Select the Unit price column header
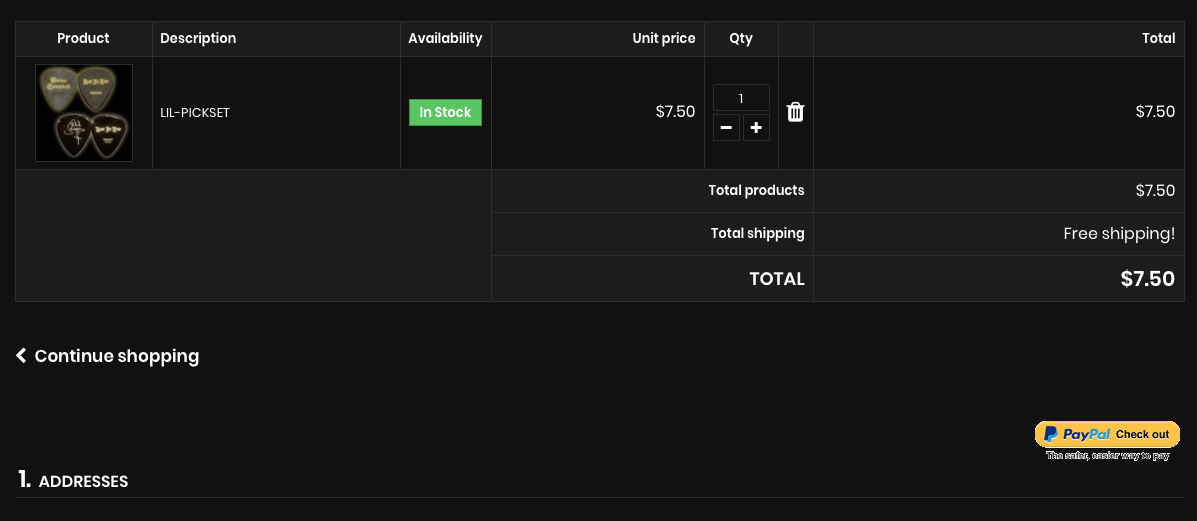This screenshot has width=1197, height=521. tap(664, 38)
